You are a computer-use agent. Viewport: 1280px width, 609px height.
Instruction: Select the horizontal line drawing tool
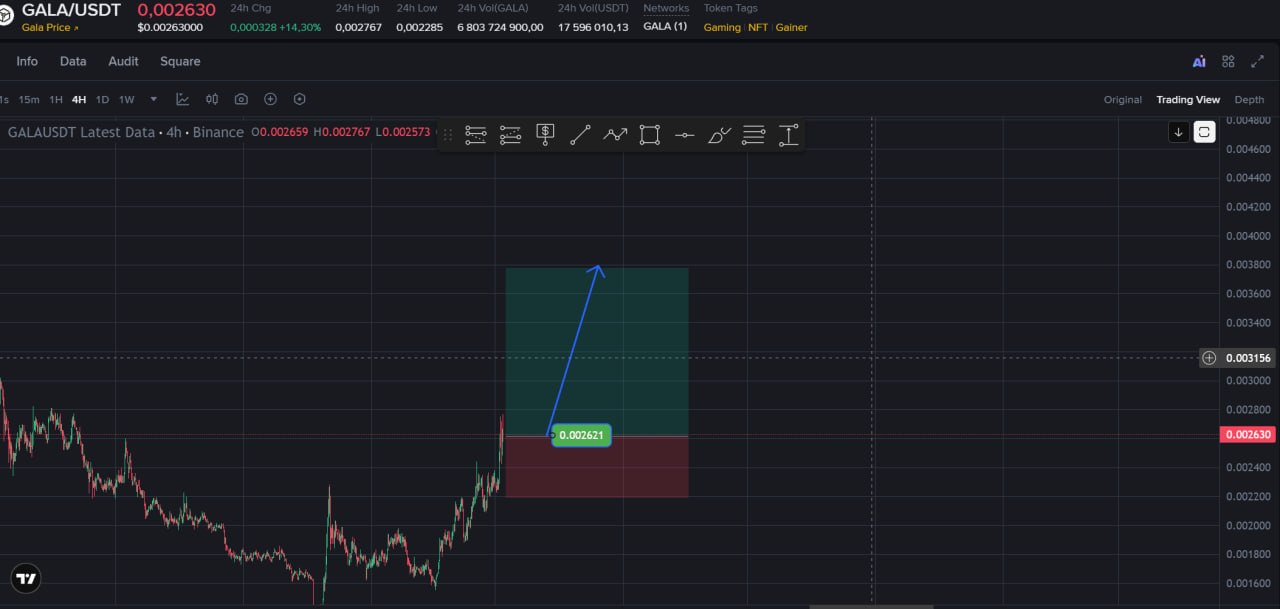pyautogui.click(x=684, y=135)
